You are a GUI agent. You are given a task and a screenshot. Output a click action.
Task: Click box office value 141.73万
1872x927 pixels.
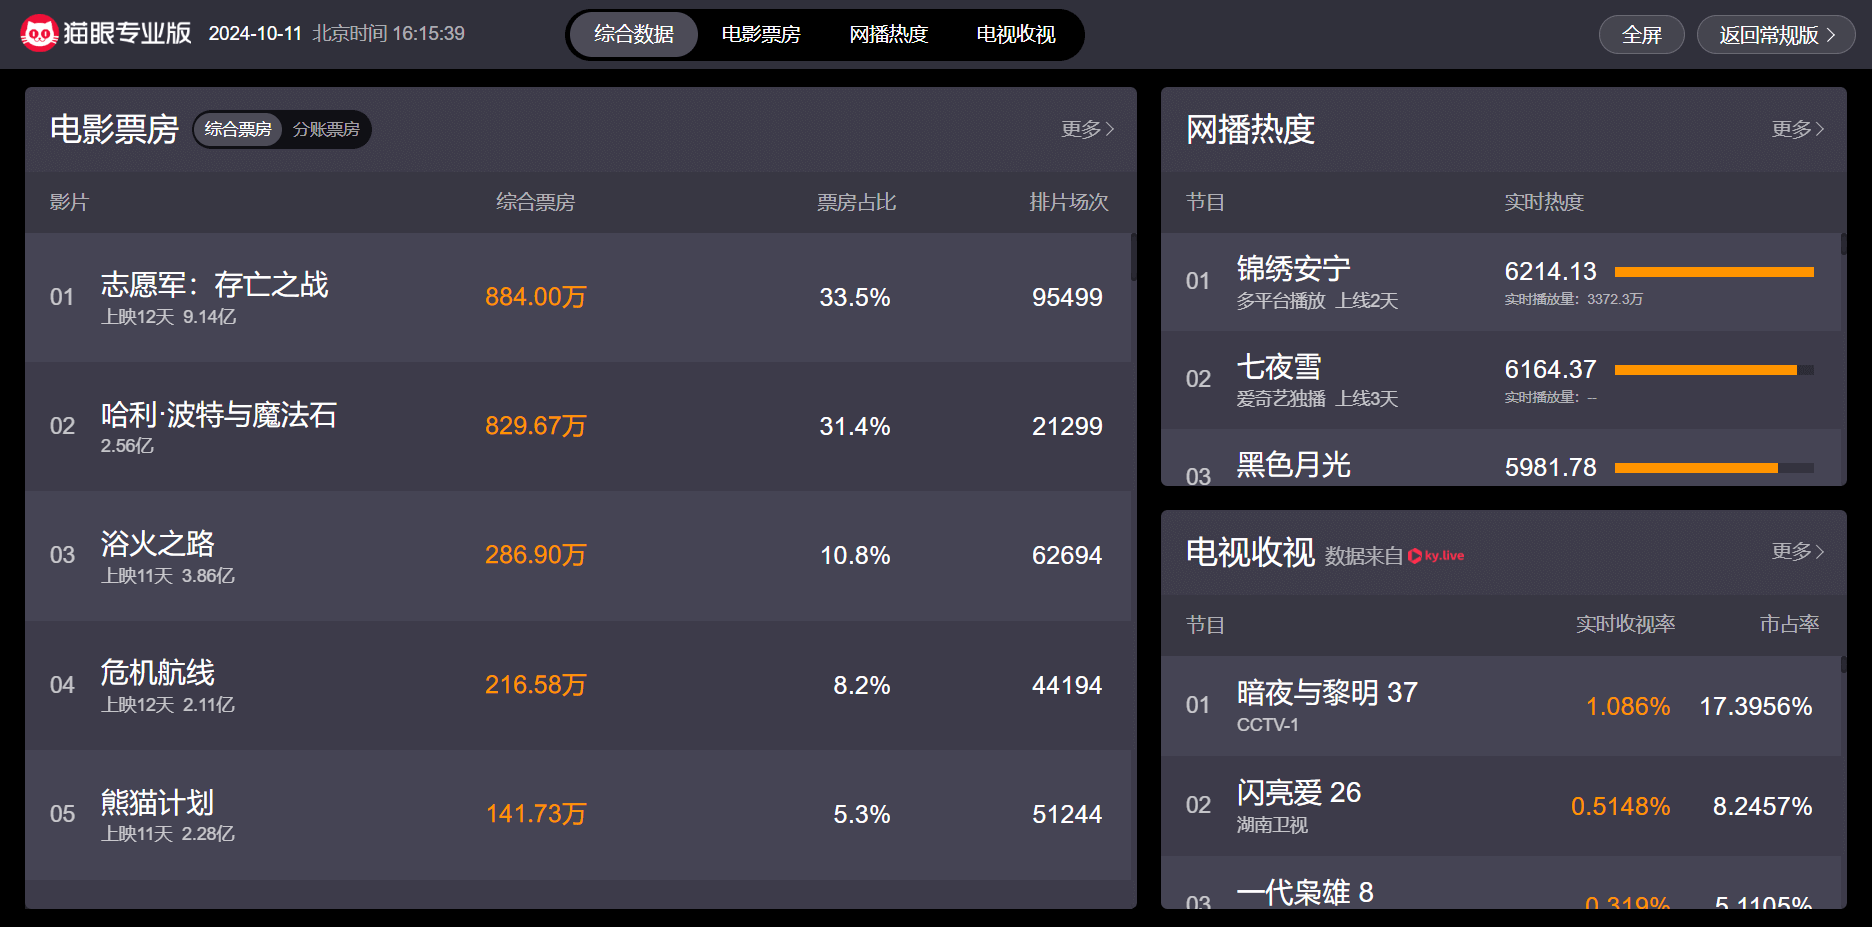tap(536, 814)
